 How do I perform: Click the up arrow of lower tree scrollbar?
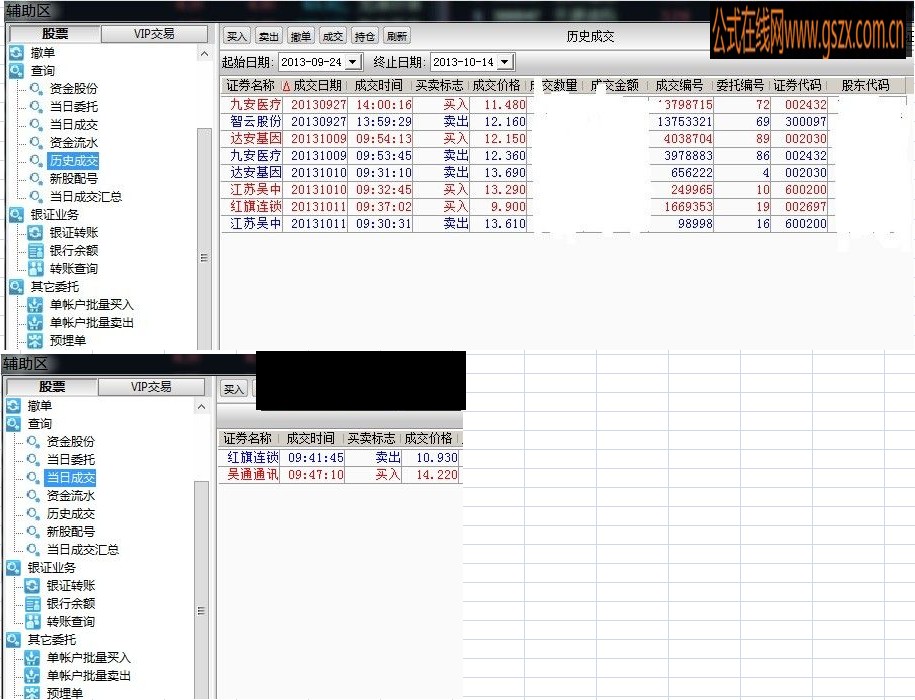201,407
